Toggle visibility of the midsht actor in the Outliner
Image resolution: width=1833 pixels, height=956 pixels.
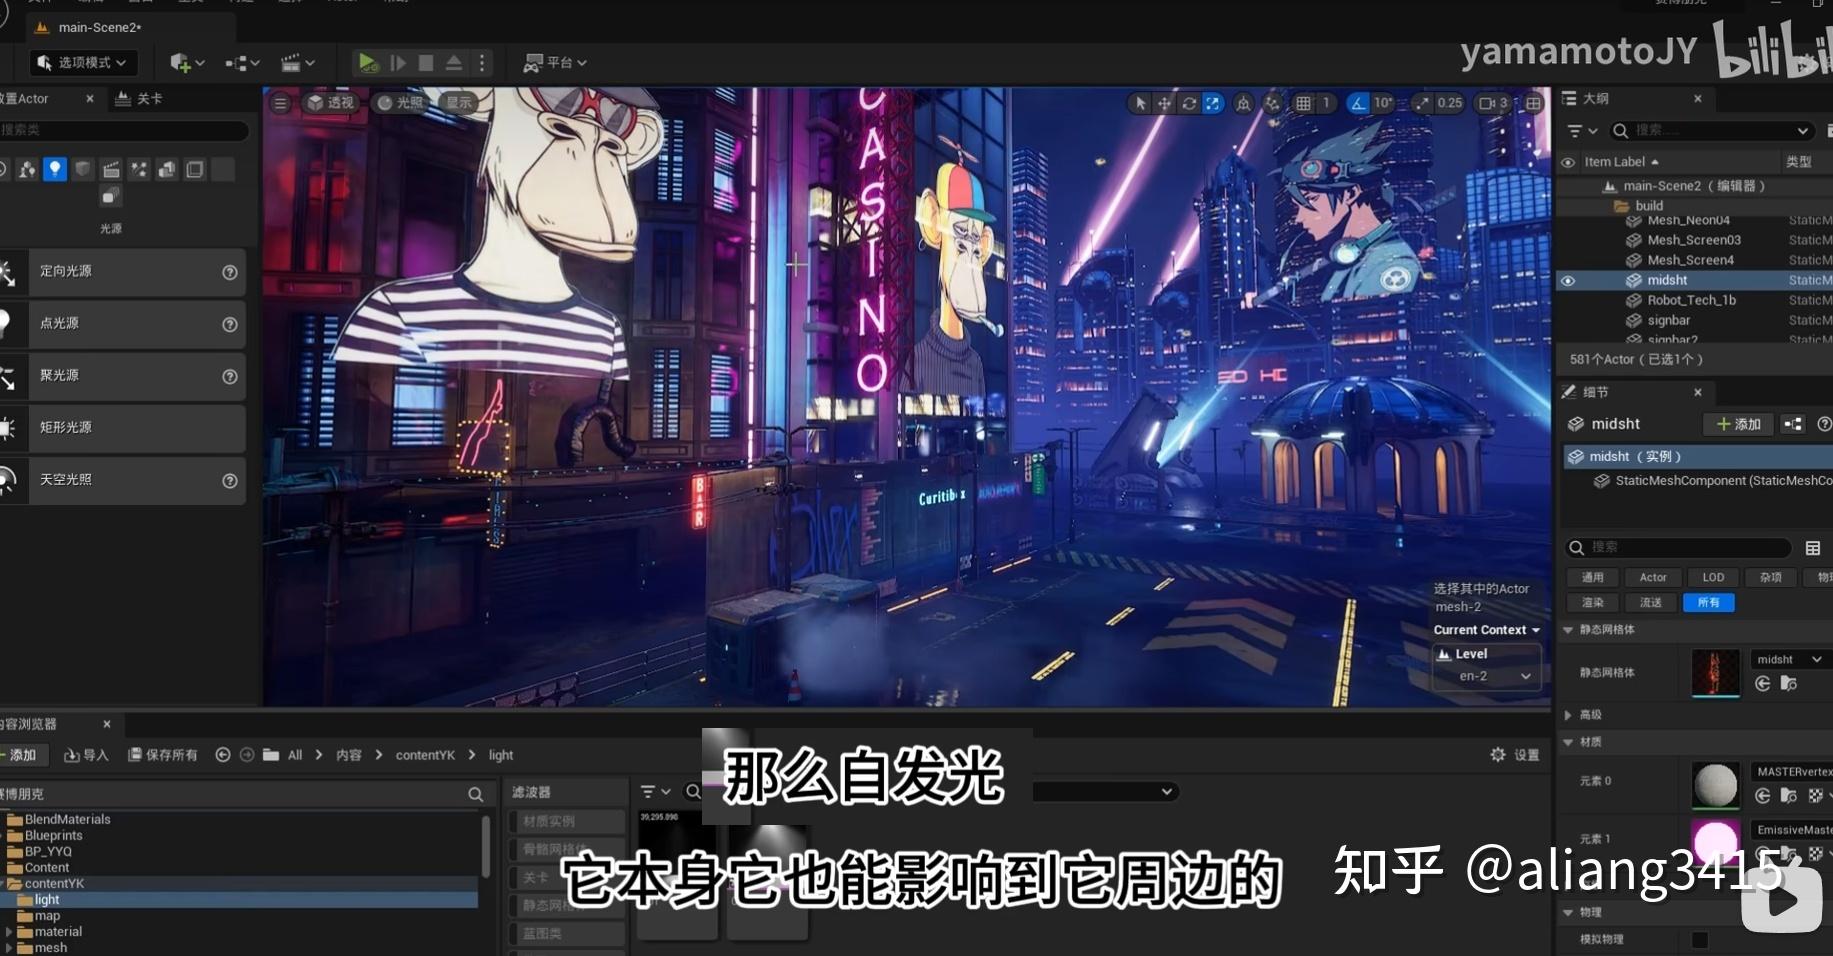[x=1568, y=280]
